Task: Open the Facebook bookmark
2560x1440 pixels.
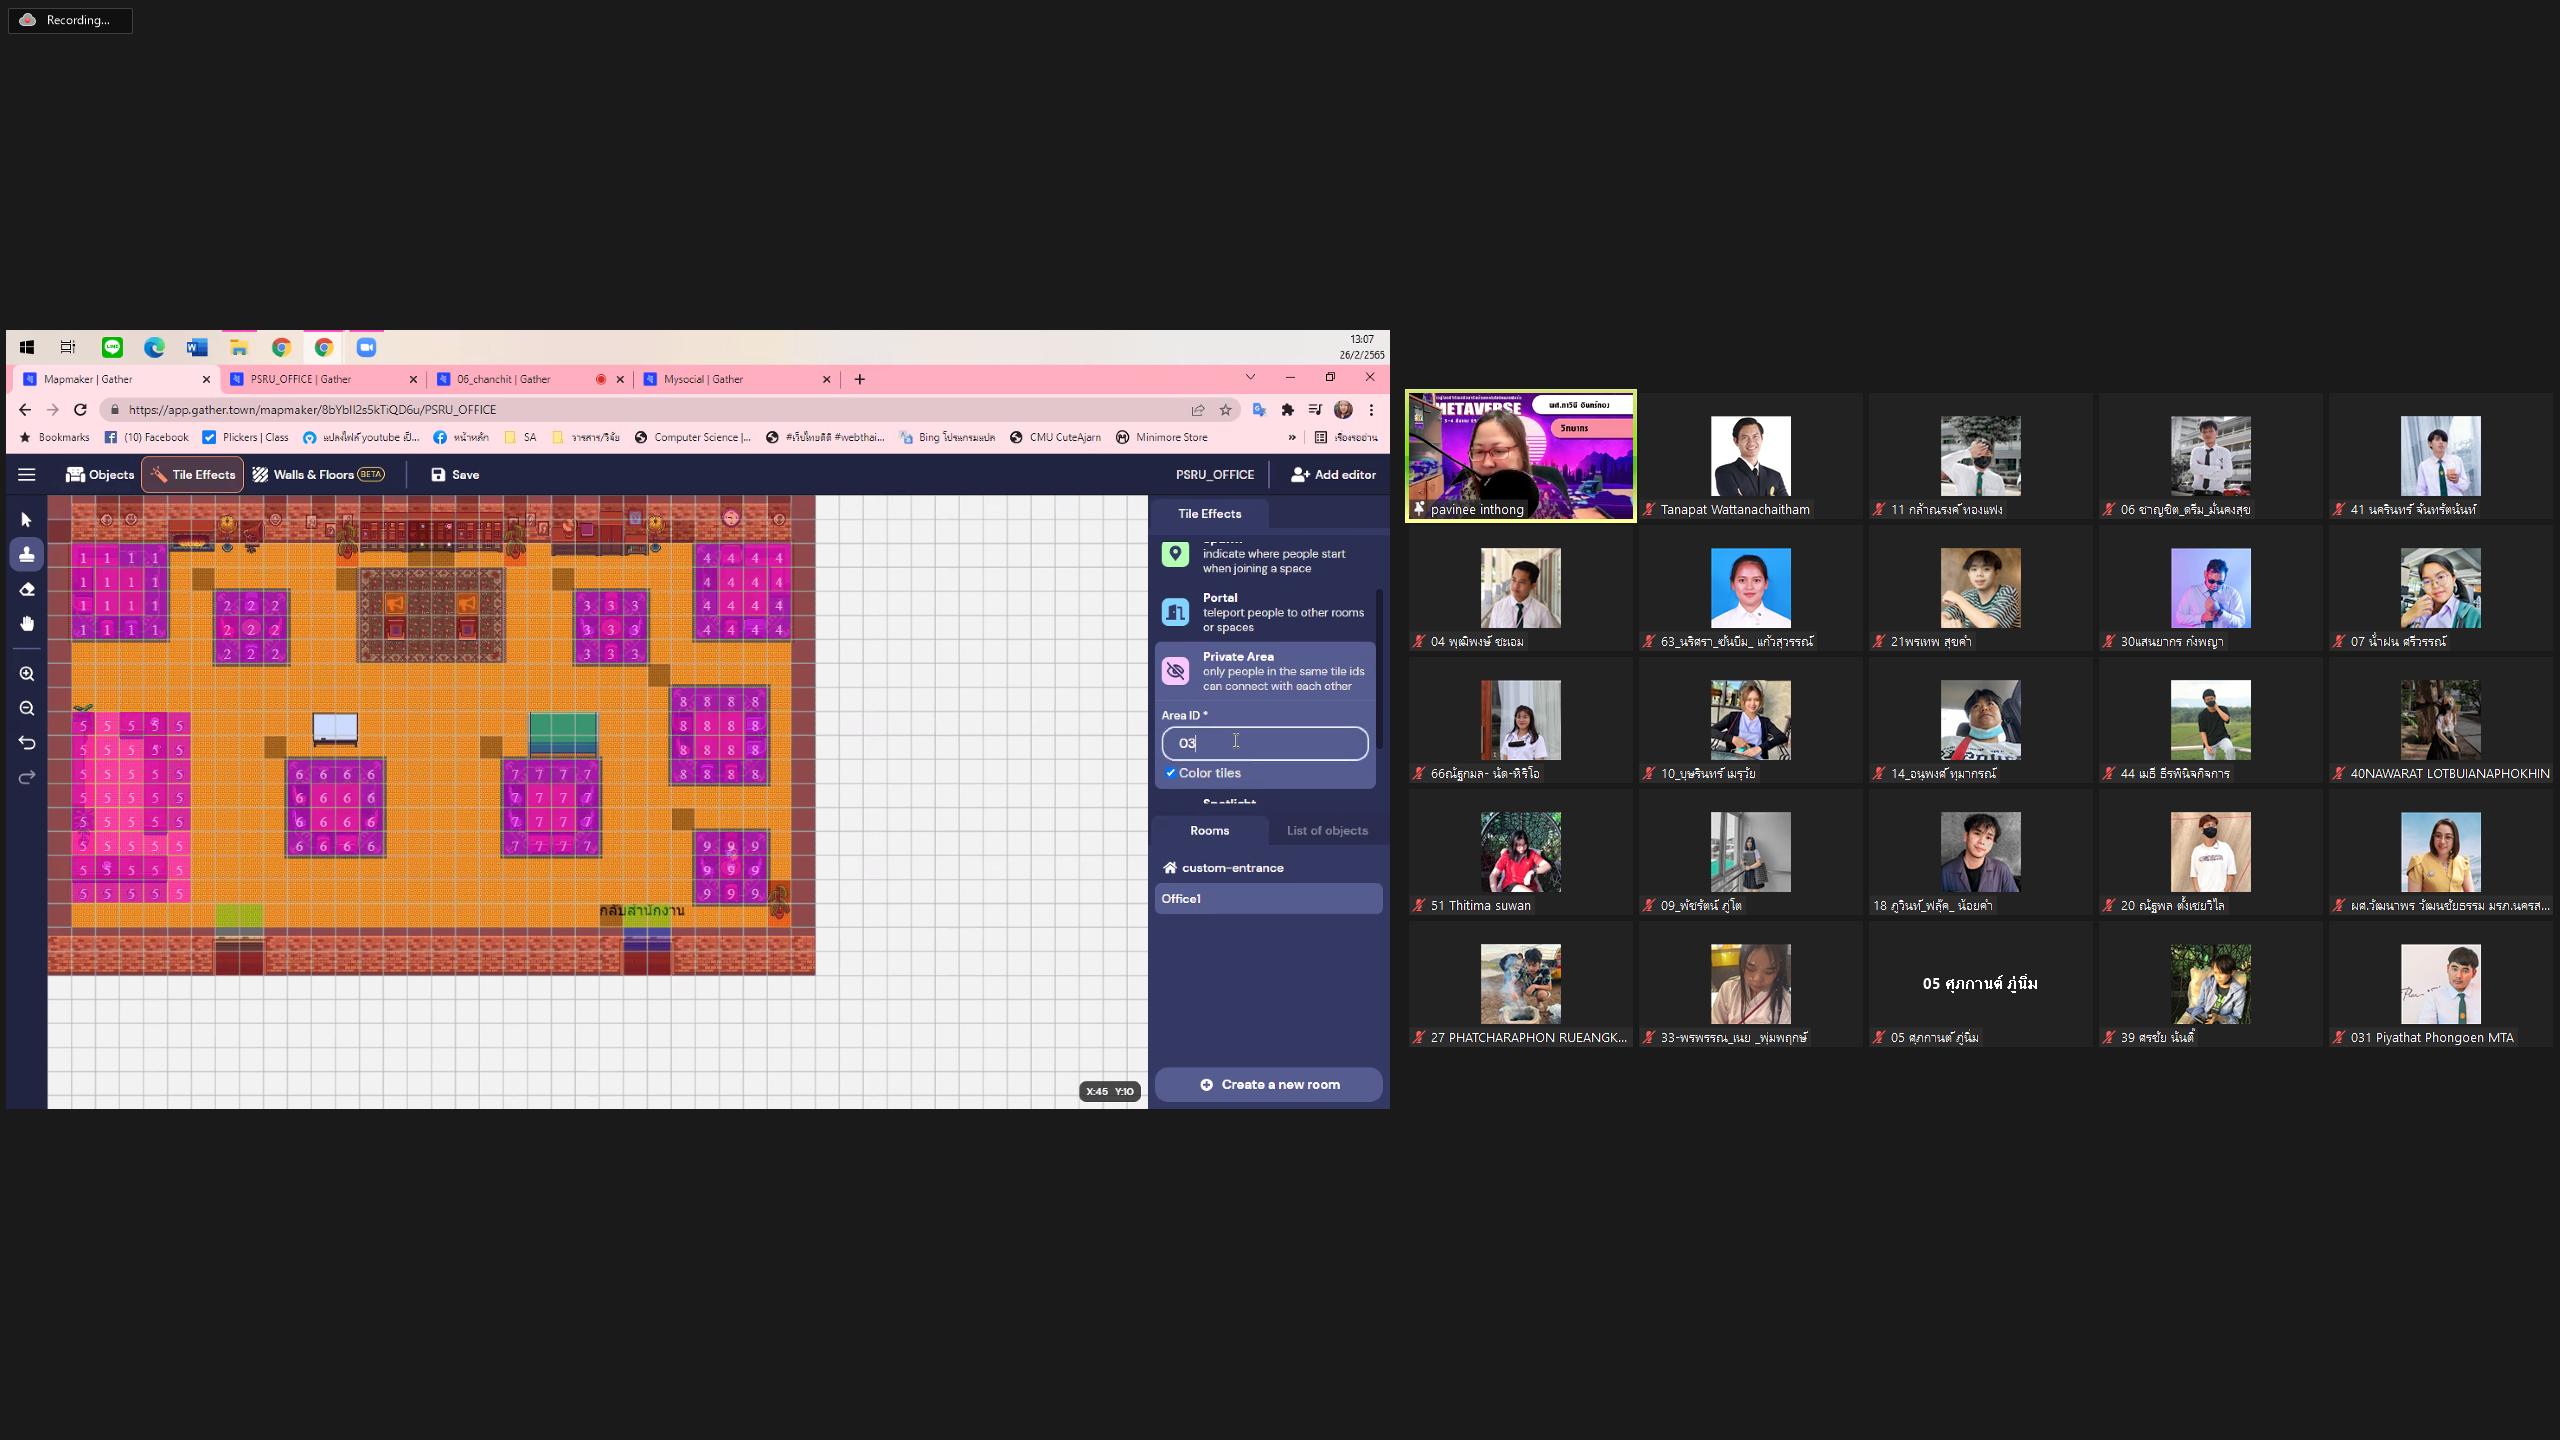Action: click(146, 437)
